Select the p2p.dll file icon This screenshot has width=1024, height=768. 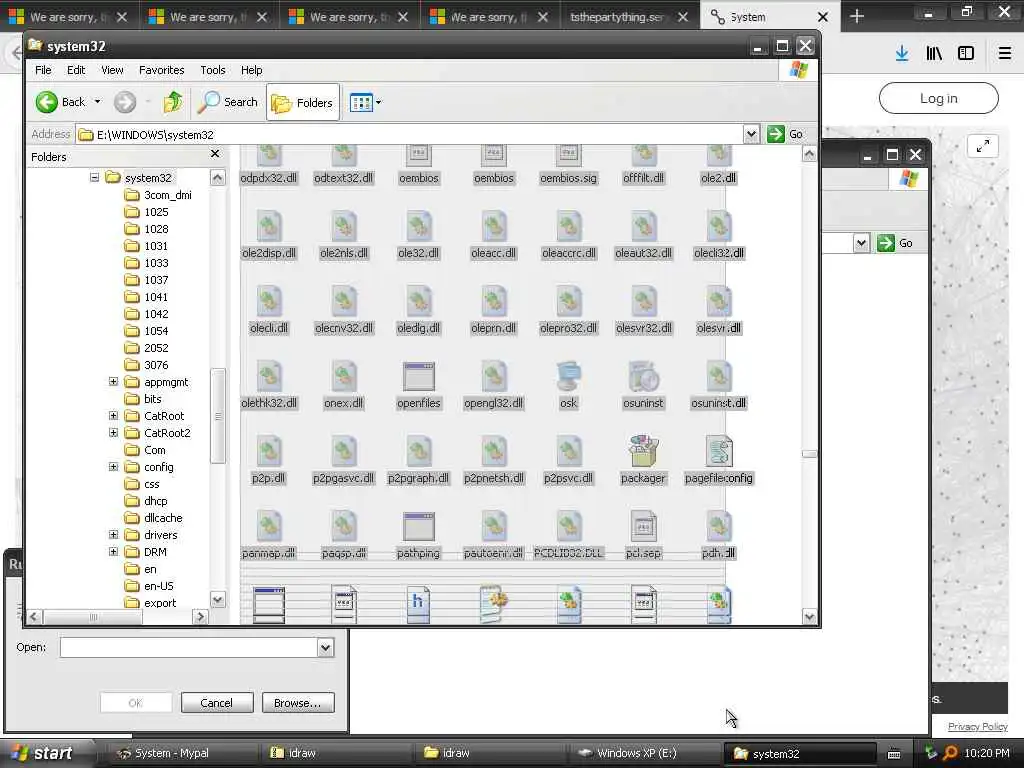click(x=268, y=452)
